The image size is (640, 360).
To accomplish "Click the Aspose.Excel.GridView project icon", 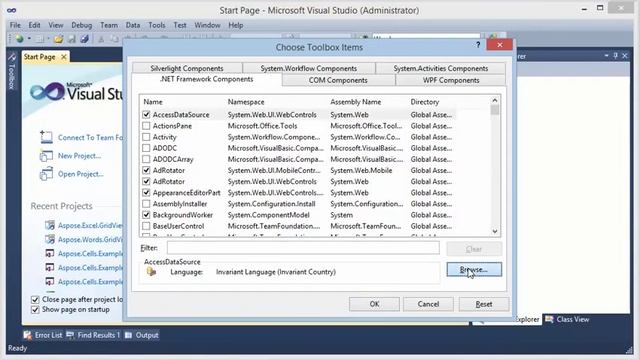I will (50, 225).
